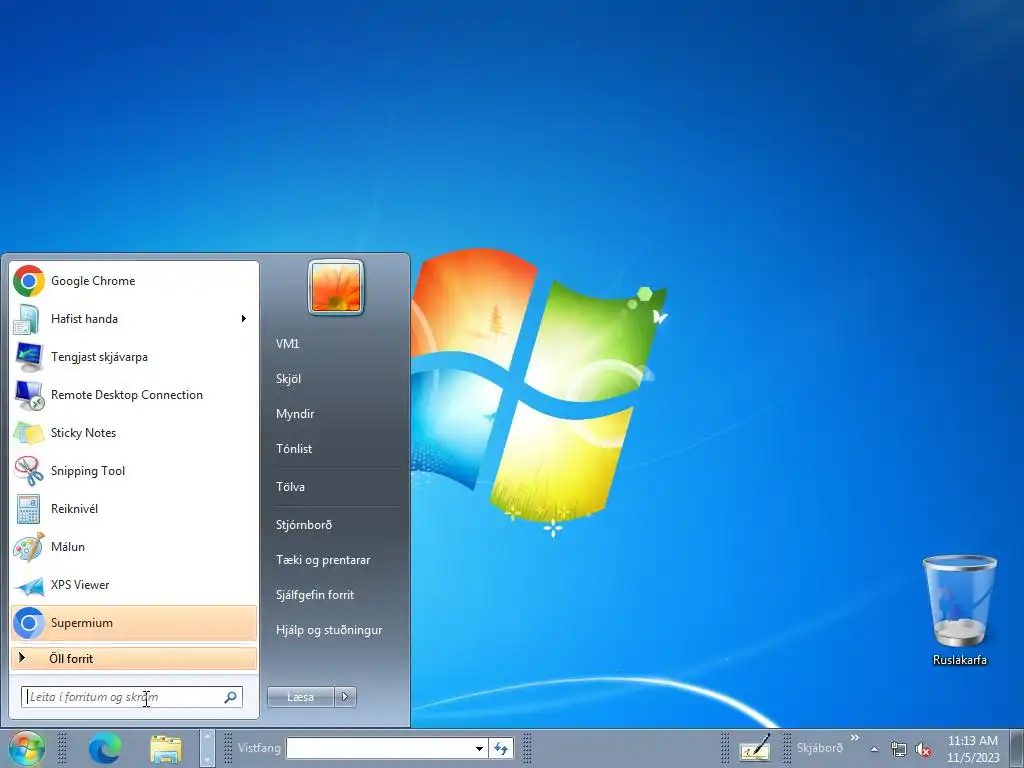This screenshot has height=768, width=1024.
Task: Expand Skjáborð toolbar chevron
Action: click(x=855, y=738)
